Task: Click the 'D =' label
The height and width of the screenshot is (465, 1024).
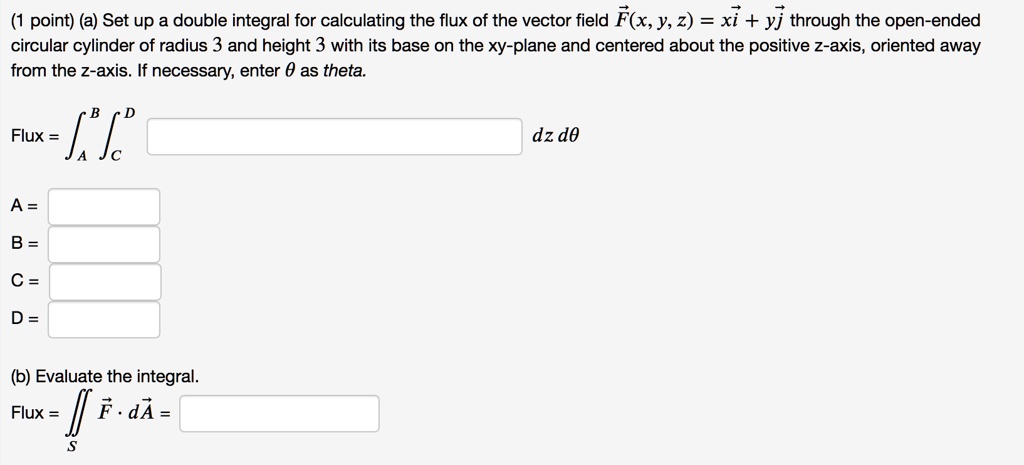Action: [25, 320]
